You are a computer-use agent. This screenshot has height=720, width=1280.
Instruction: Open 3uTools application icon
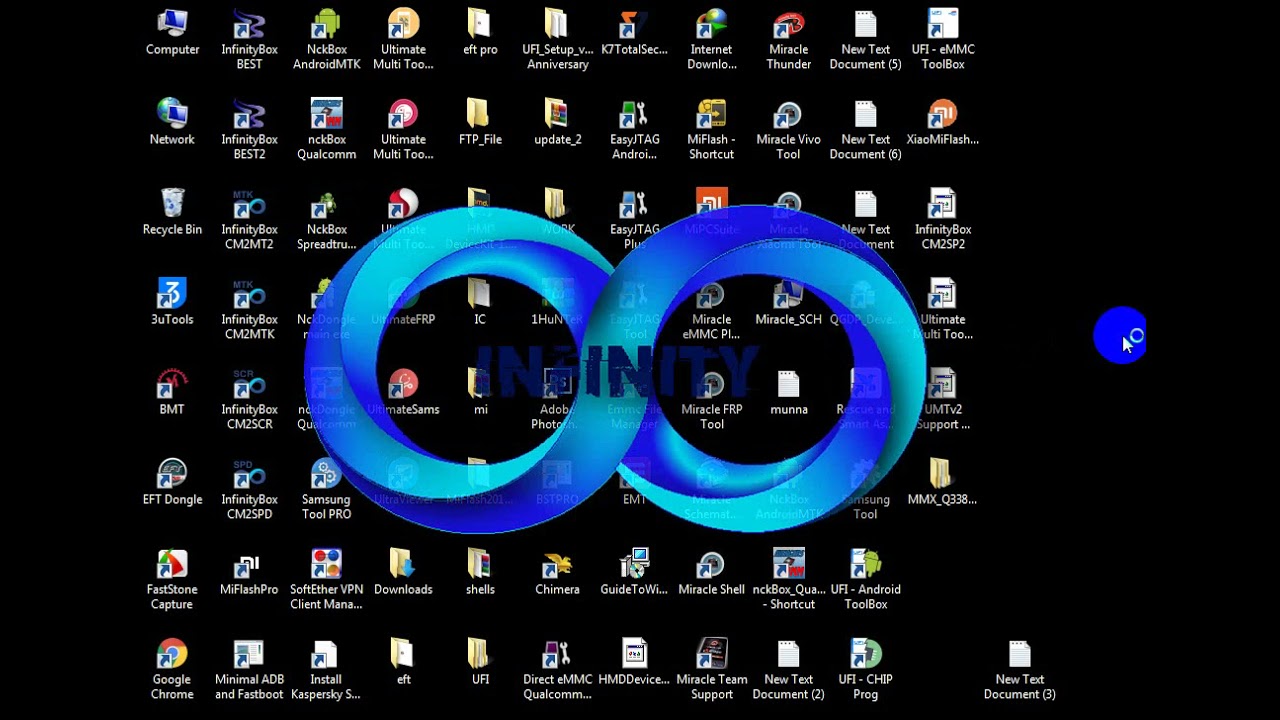click(172, 304)
